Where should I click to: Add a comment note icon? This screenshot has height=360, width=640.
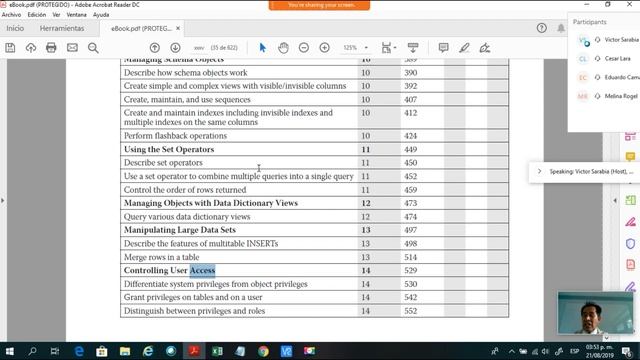click(443, 48)
